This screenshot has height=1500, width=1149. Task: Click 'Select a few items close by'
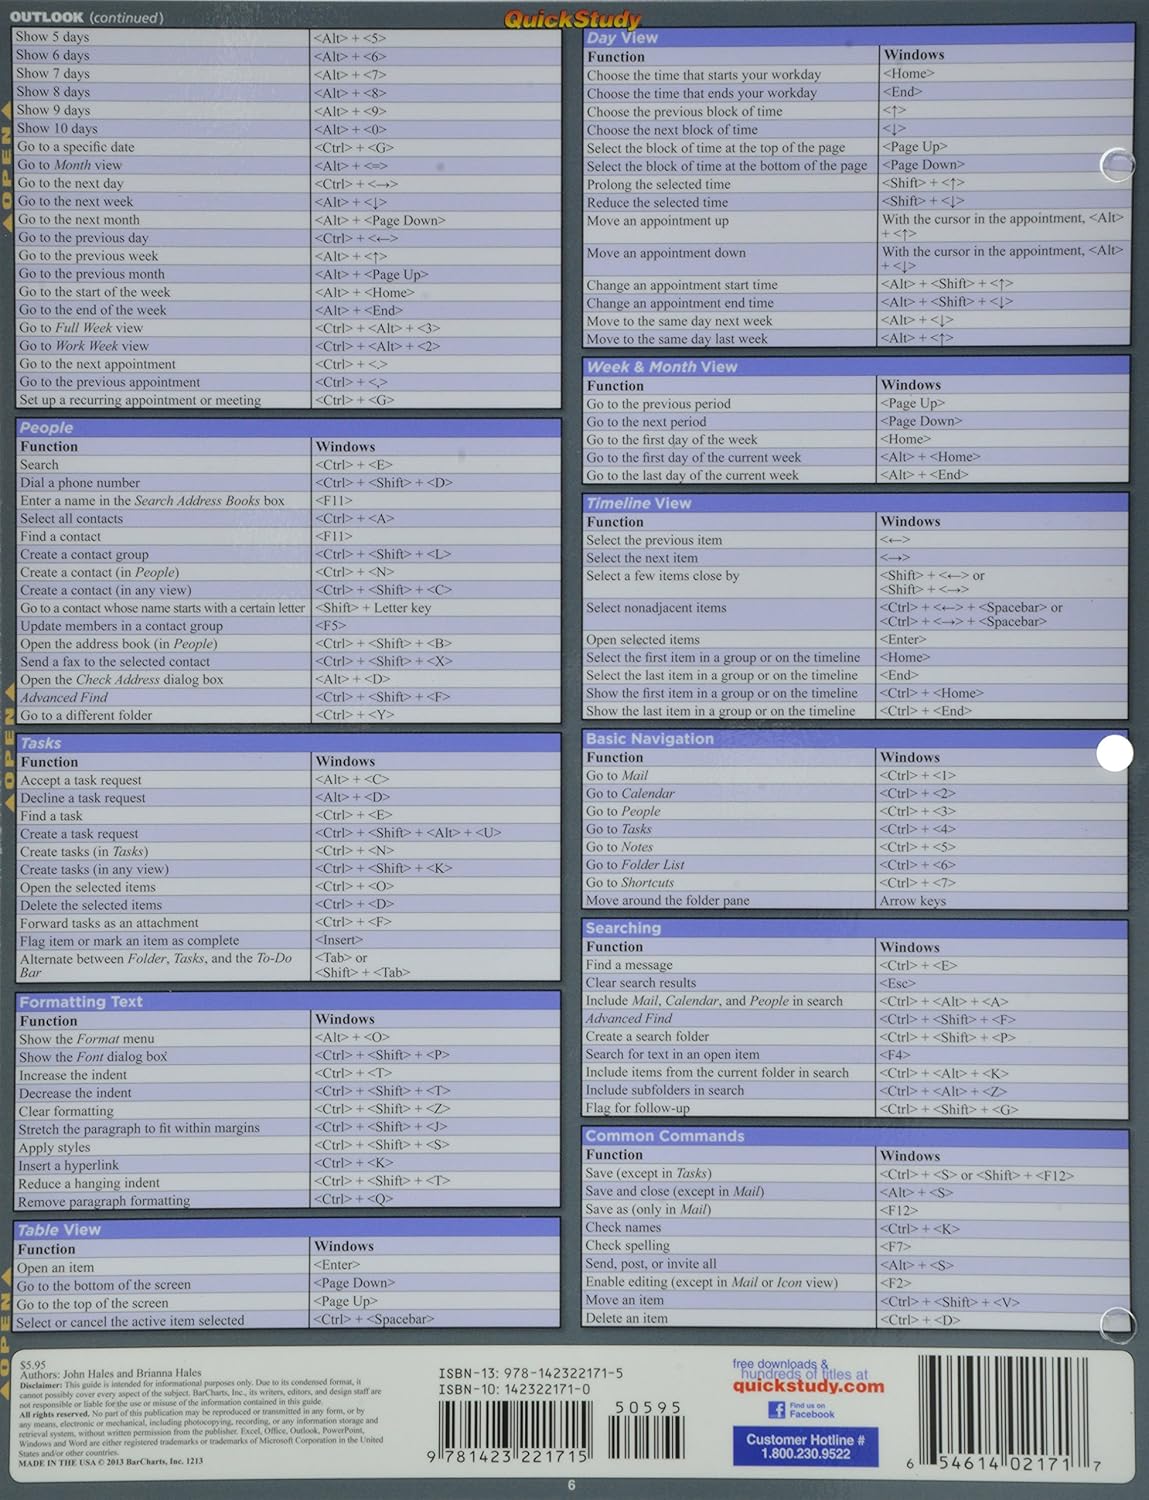pyautogui.click(x=663, y=576)
